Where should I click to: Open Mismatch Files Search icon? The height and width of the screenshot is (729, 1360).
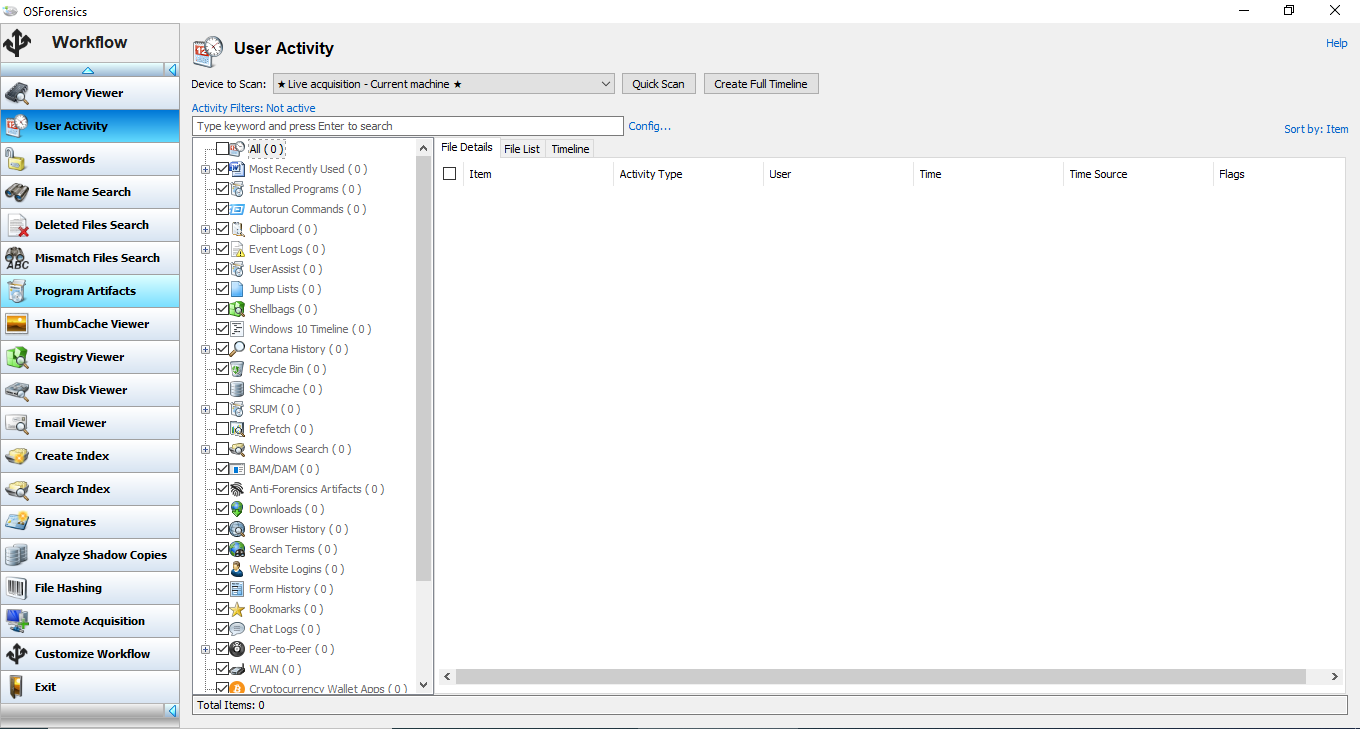click(17, 258)
